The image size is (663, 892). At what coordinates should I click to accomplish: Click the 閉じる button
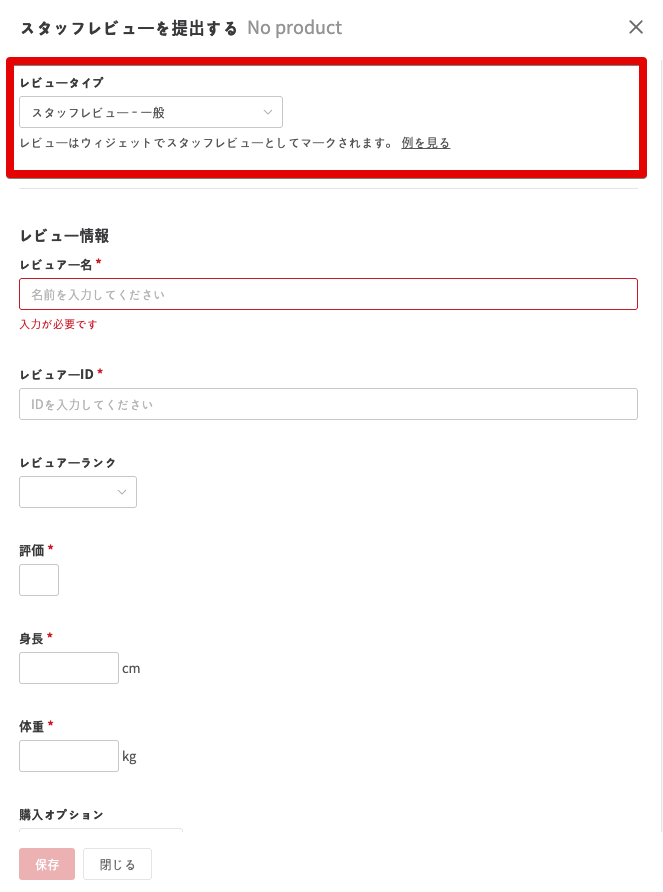tap(117, 864)
